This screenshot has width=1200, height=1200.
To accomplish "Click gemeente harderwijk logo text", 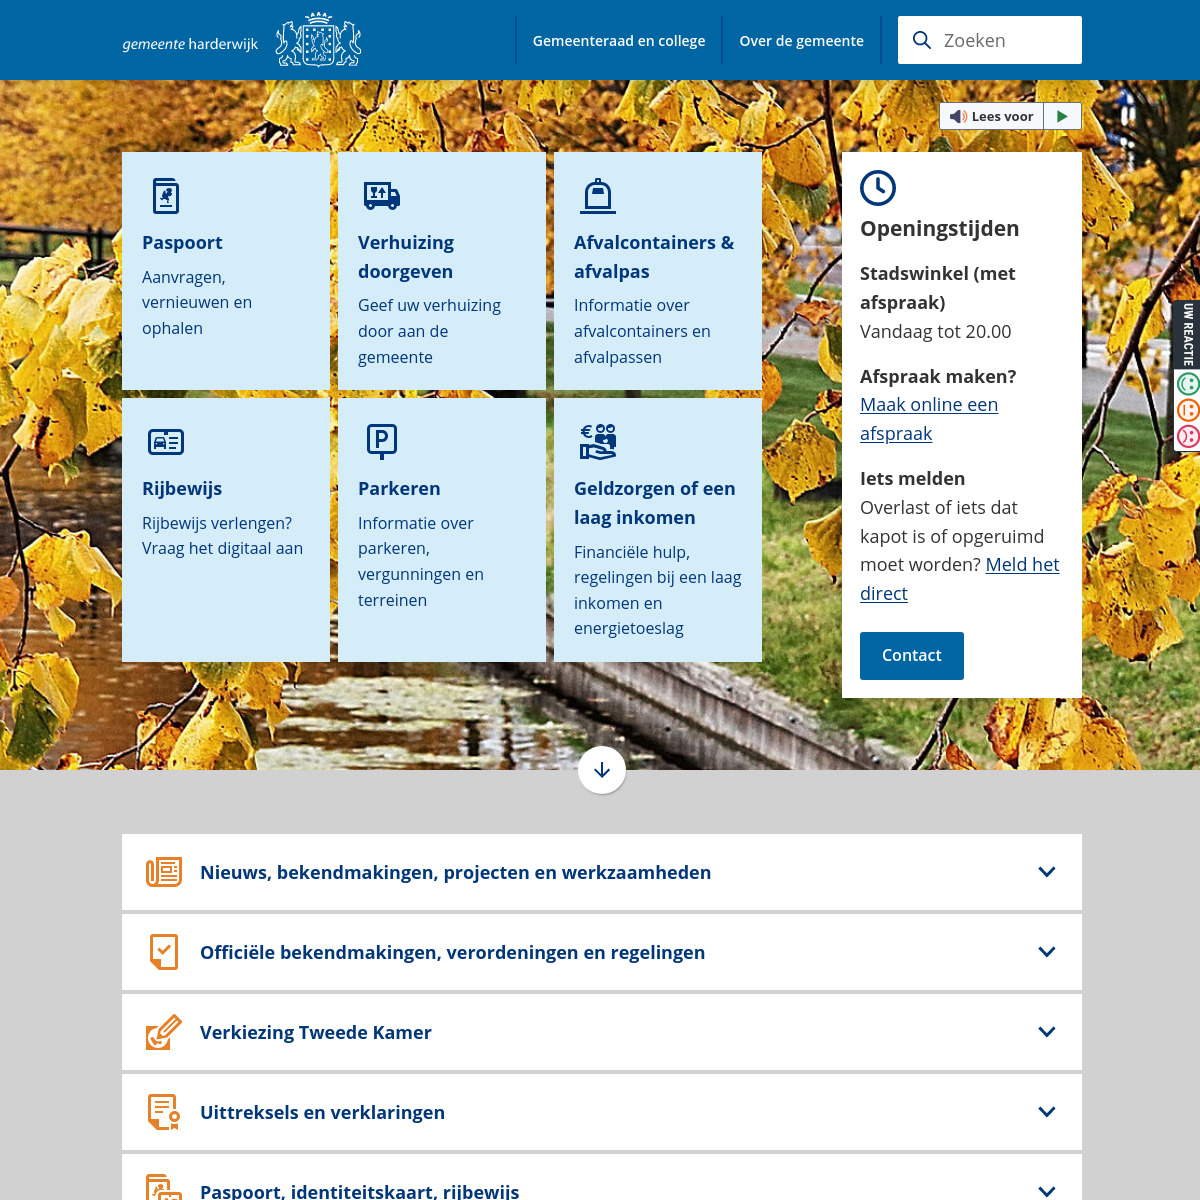I will pyautogui.click(x=190, y=44).
